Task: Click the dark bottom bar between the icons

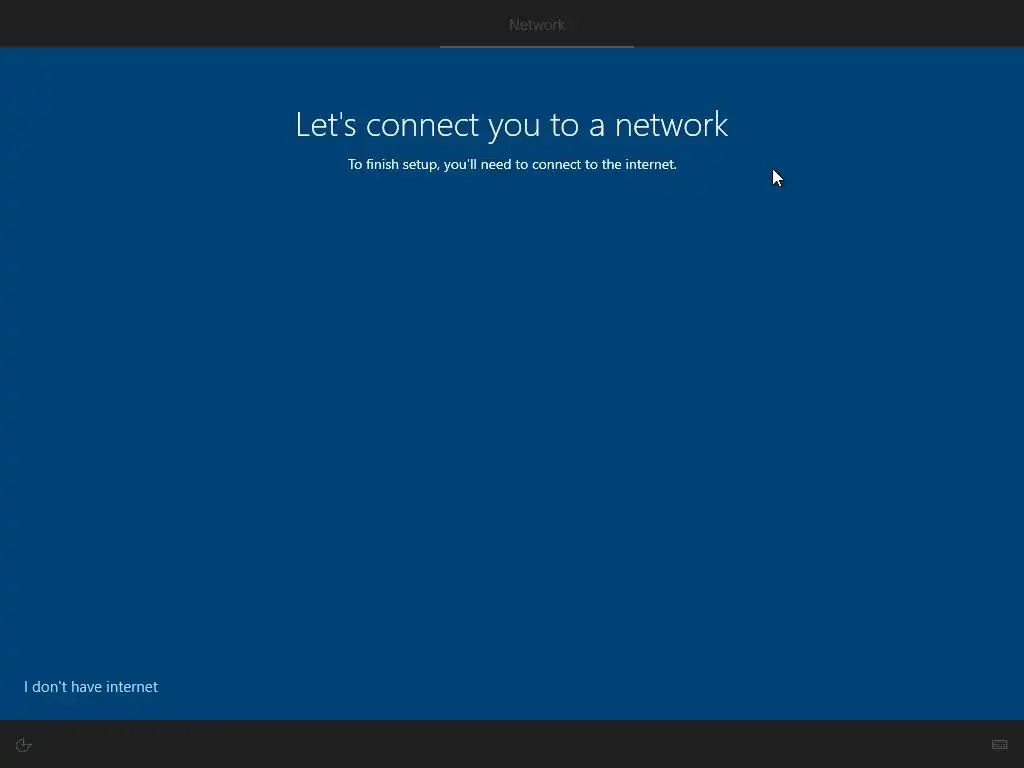Action: 512,744
